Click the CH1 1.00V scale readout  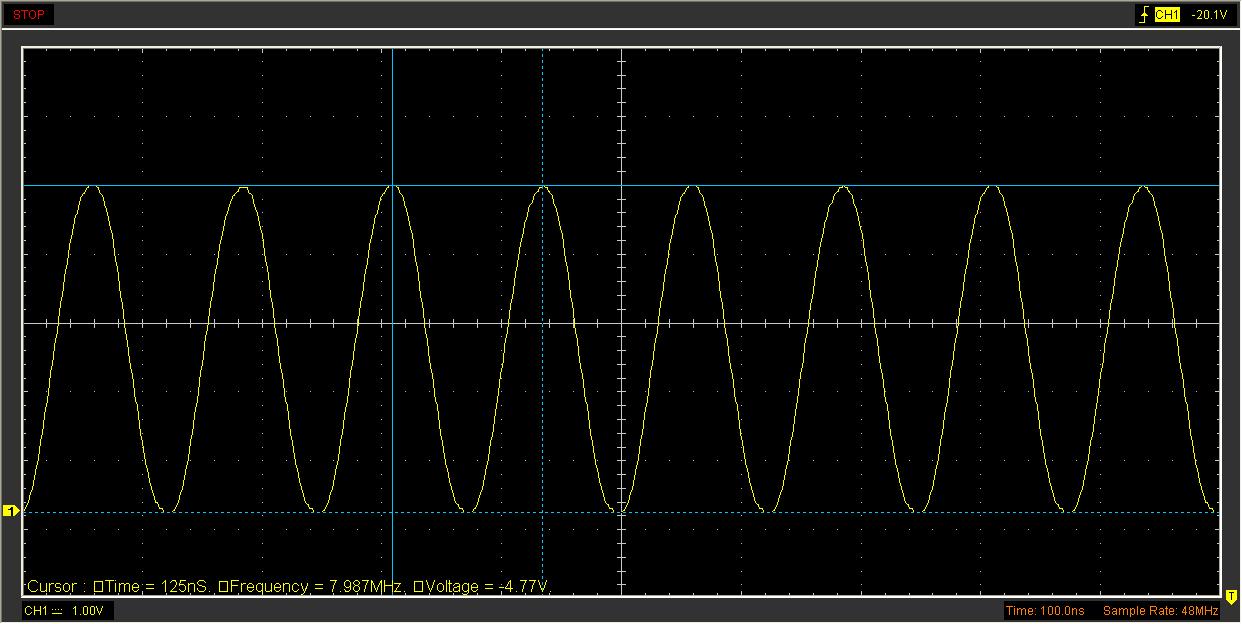(66, 611)
